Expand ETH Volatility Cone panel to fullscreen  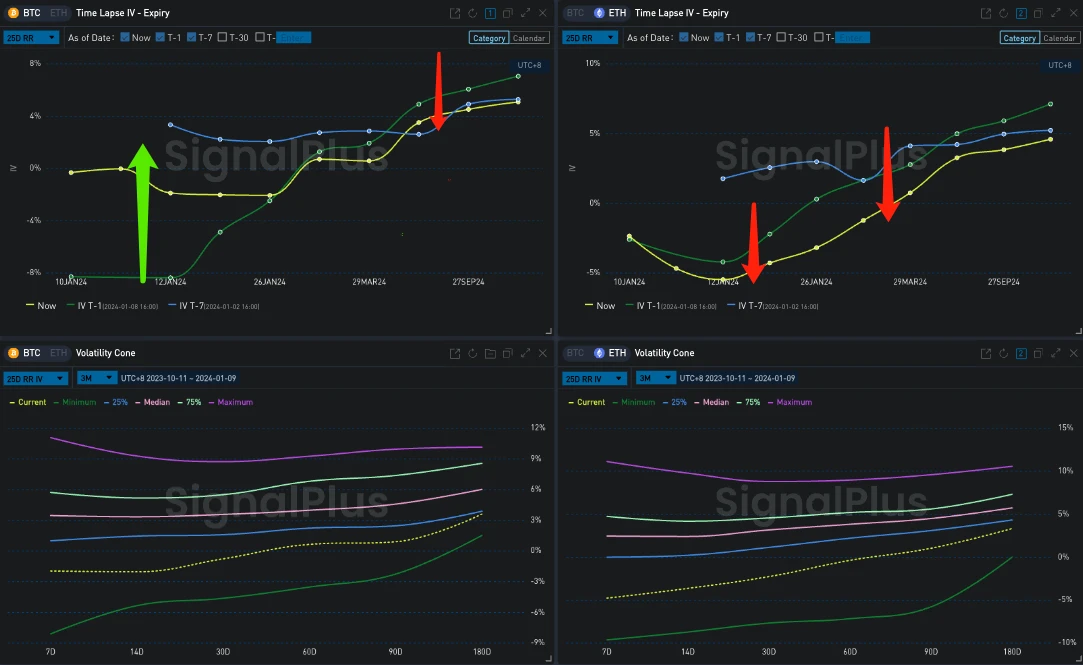(x=1056, y=353)
